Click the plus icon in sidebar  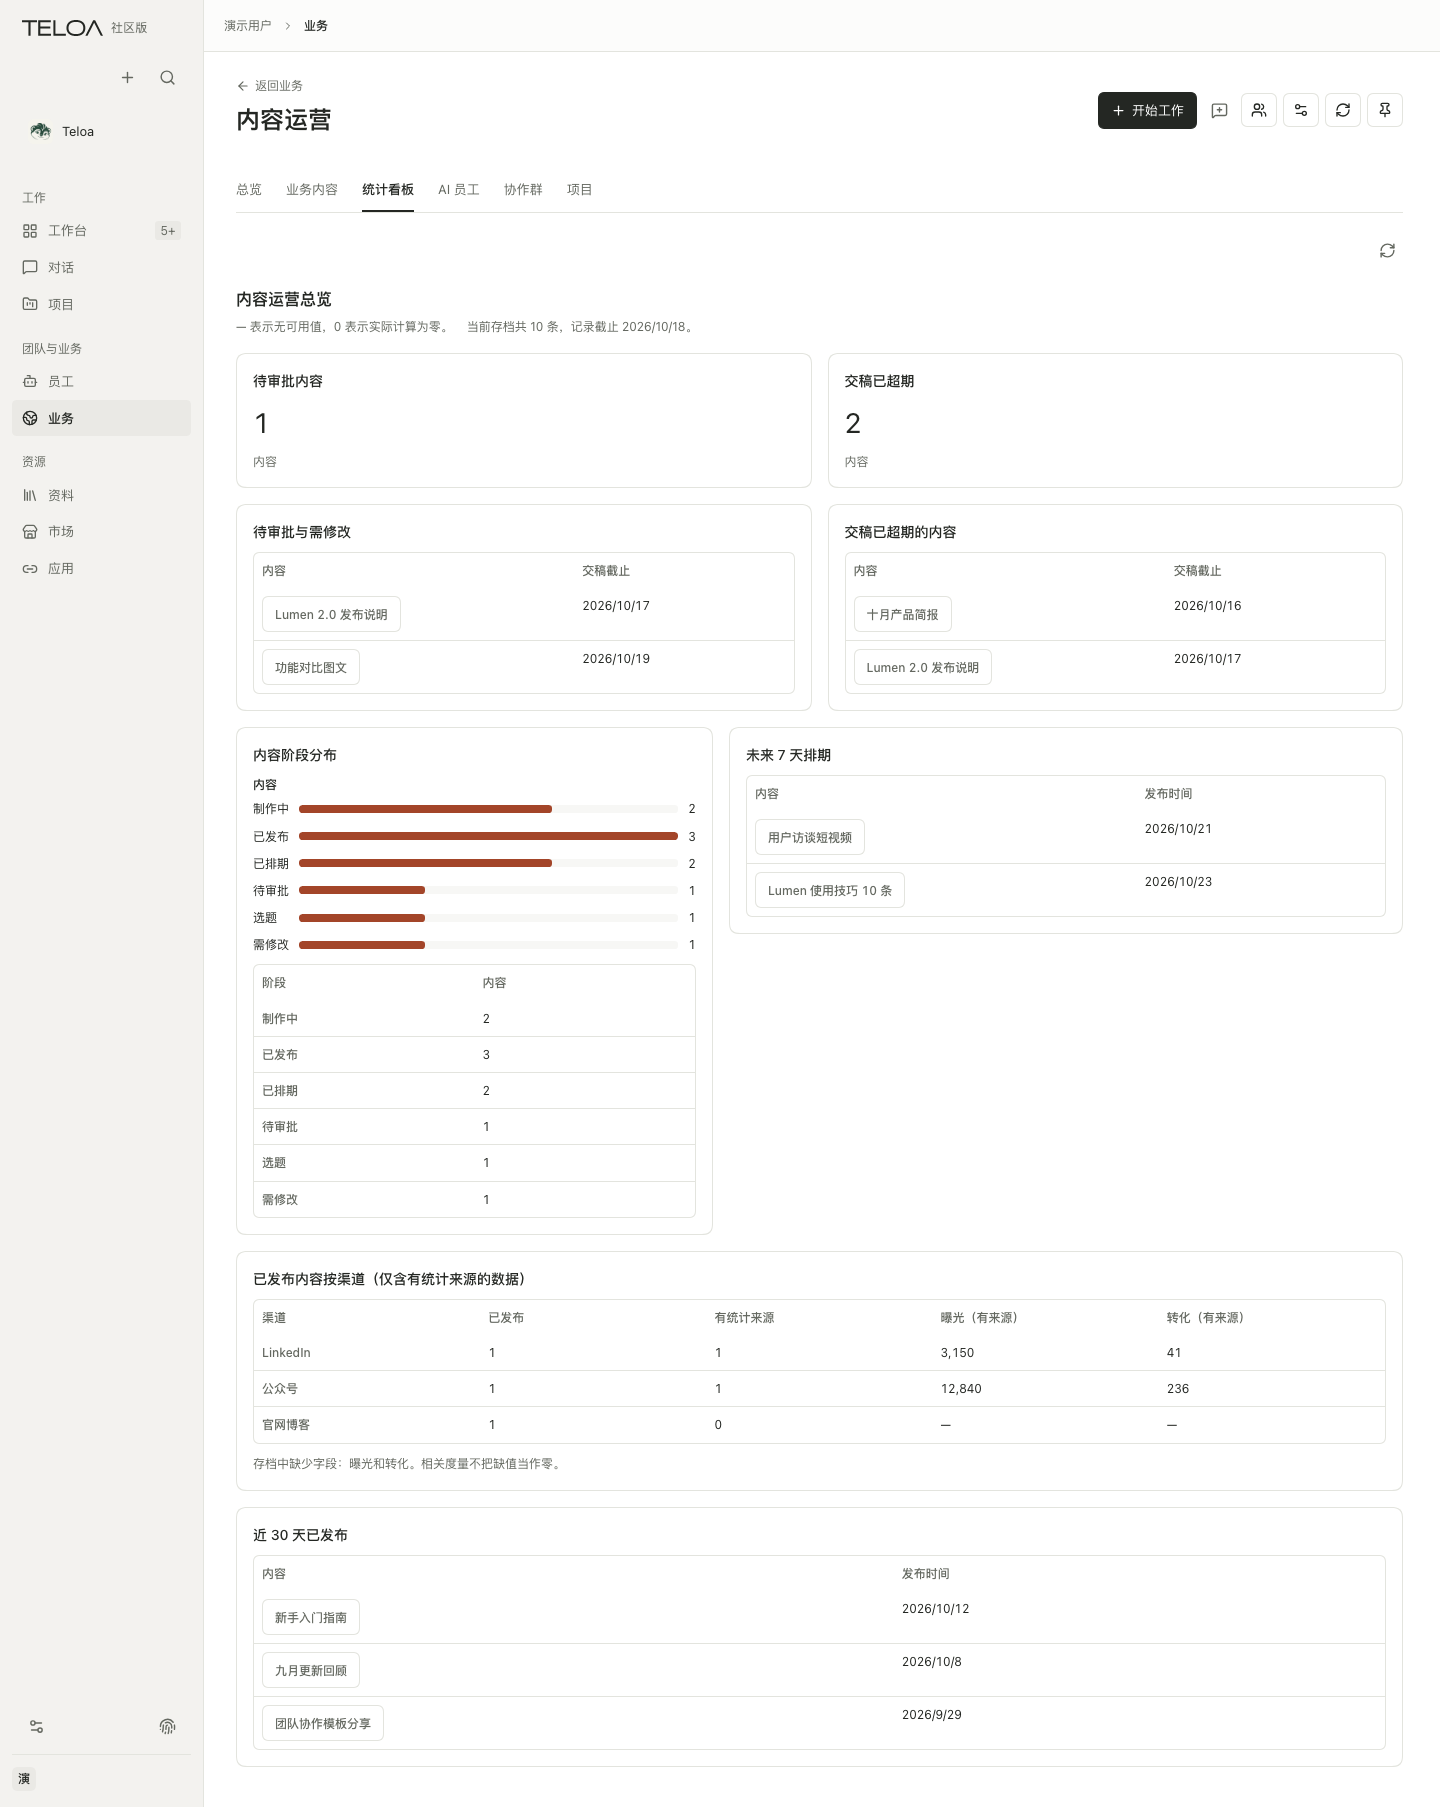point(127,78)
